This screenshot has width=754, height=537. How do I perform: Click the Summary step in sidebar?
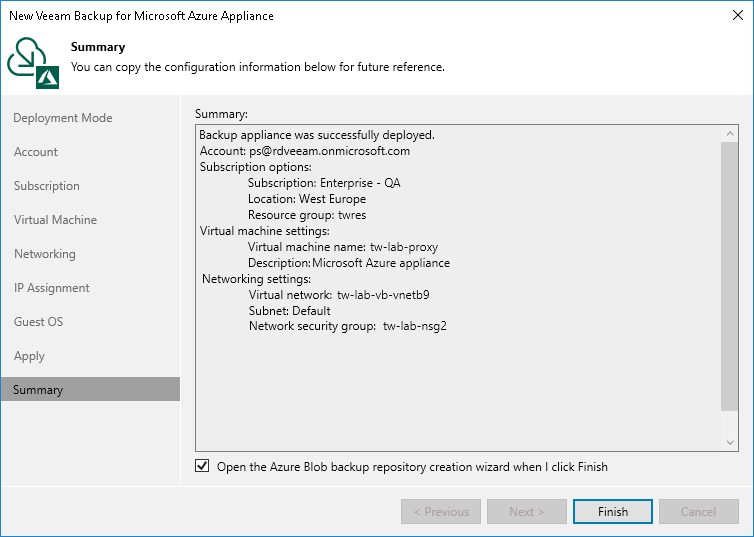coord(38,390)
